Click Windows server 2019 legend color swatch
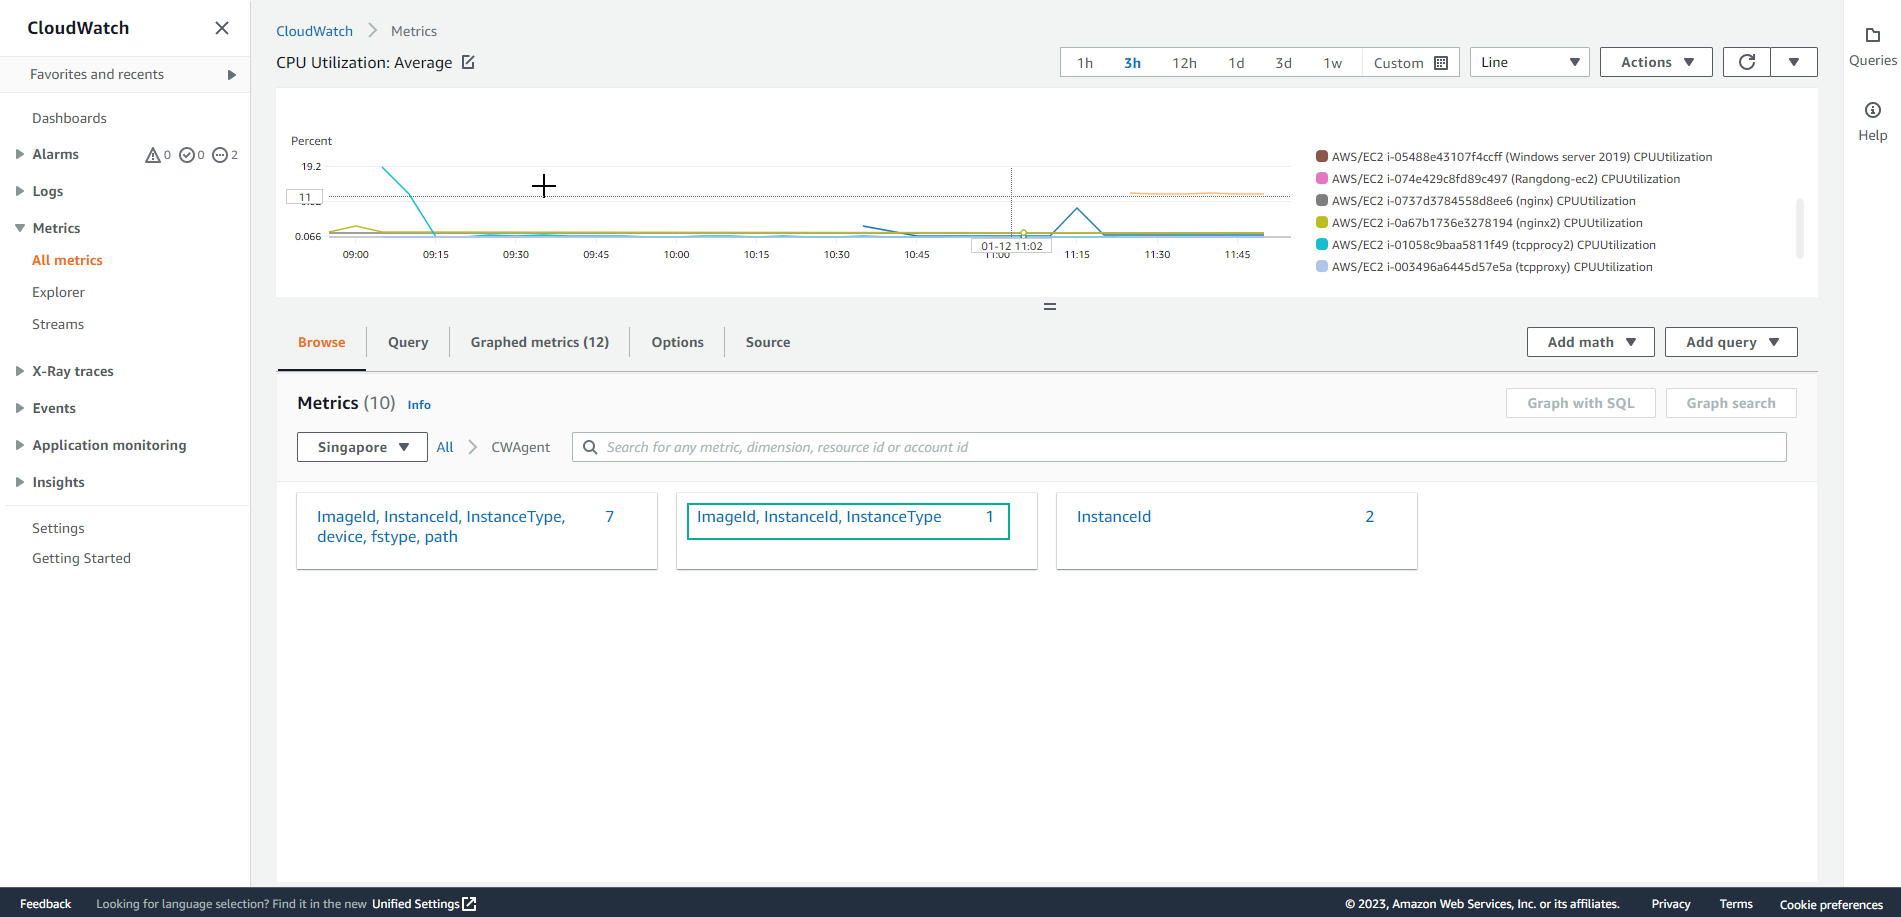 point(1322,157)
